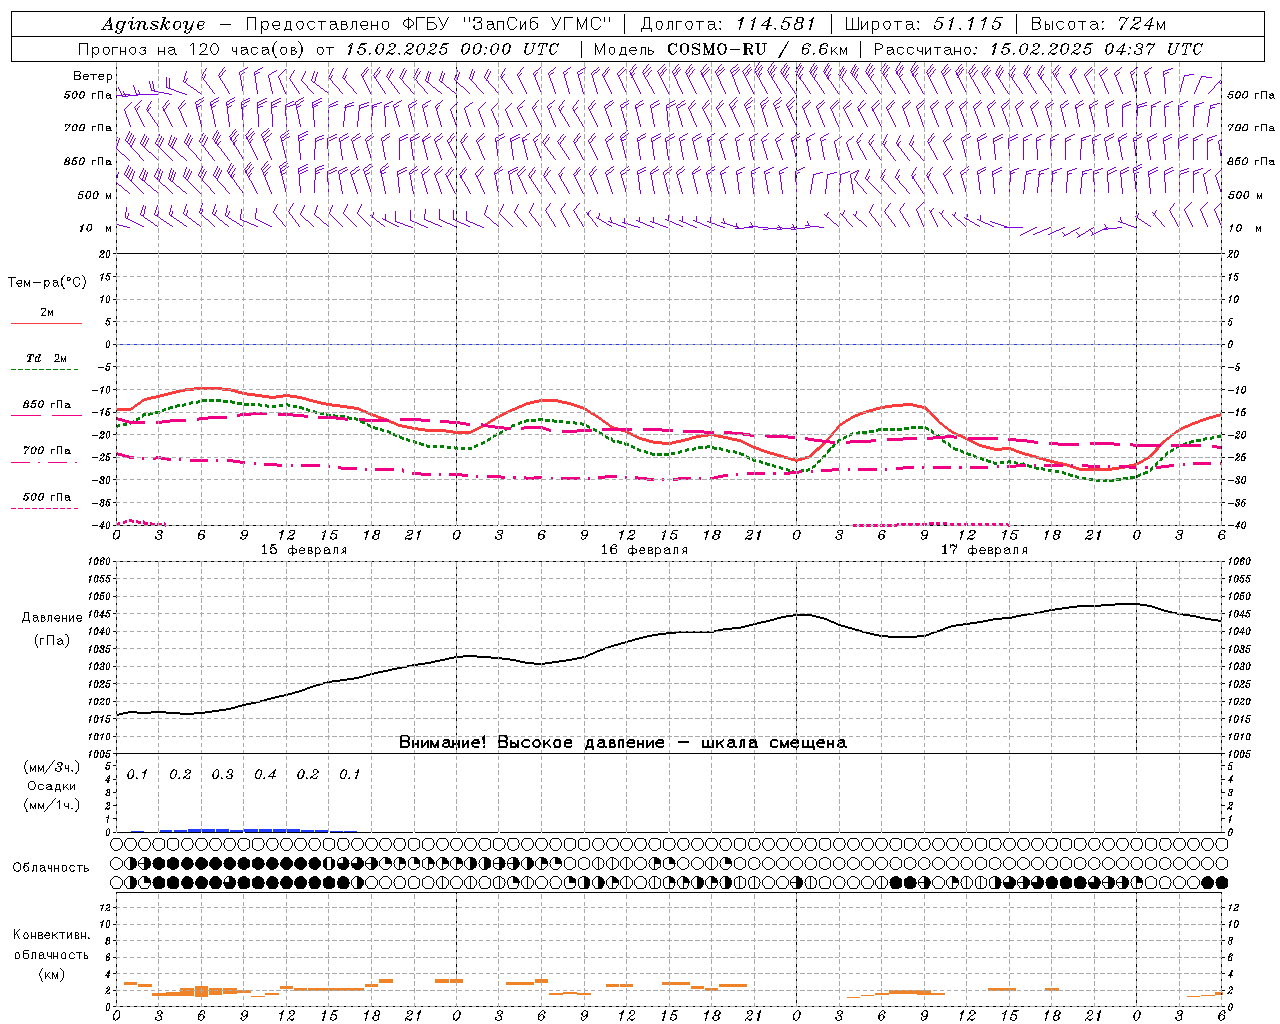Viewport: 1280px width, 1024px height.
Task: Click the Ветер wind panel label
Action: pos(92,76)
